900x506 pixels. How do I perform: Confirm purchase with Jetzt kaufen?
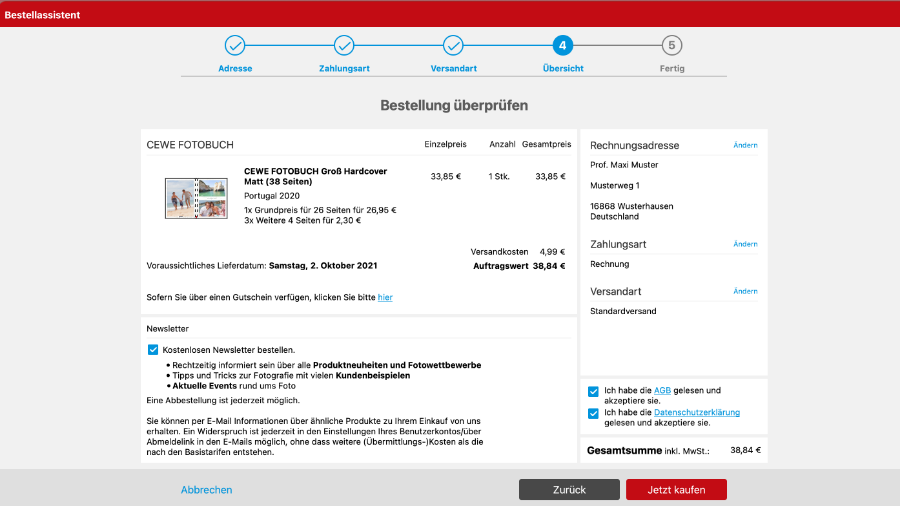click(x=676, y=489)
